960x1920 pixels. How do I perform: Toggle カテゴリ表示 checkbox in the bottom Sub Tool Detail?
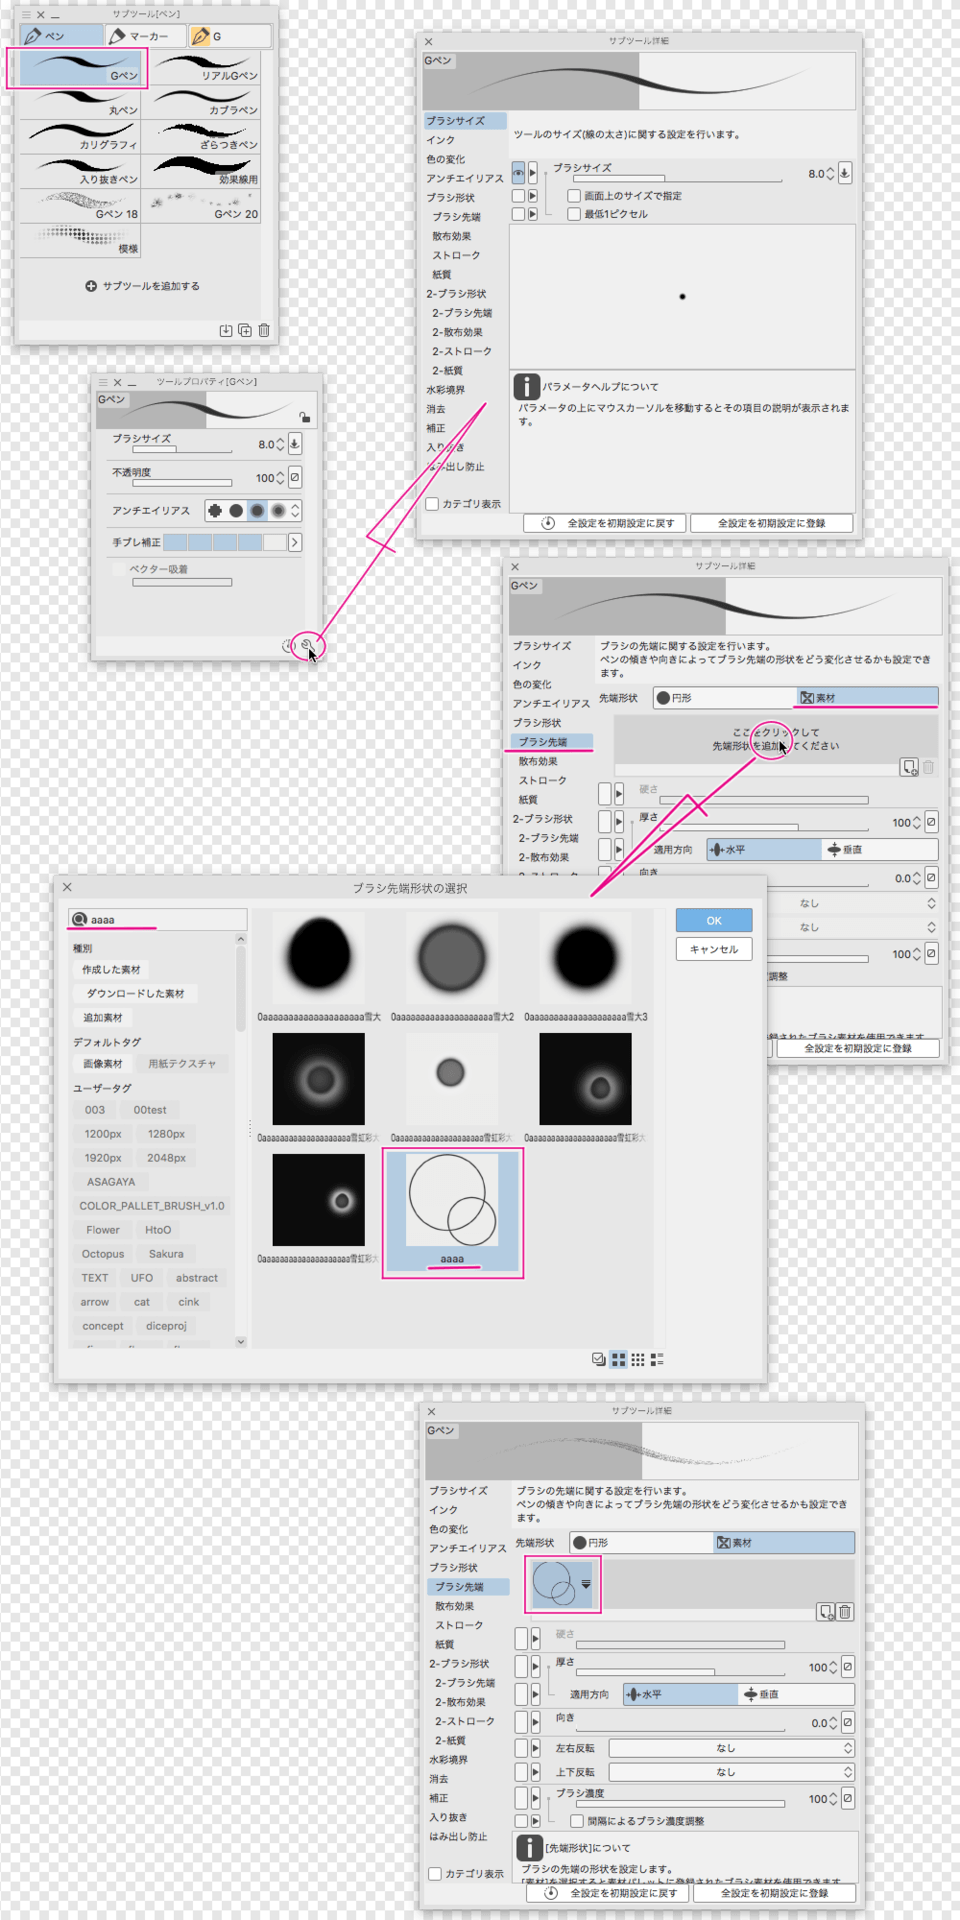tap(435, 1874)
